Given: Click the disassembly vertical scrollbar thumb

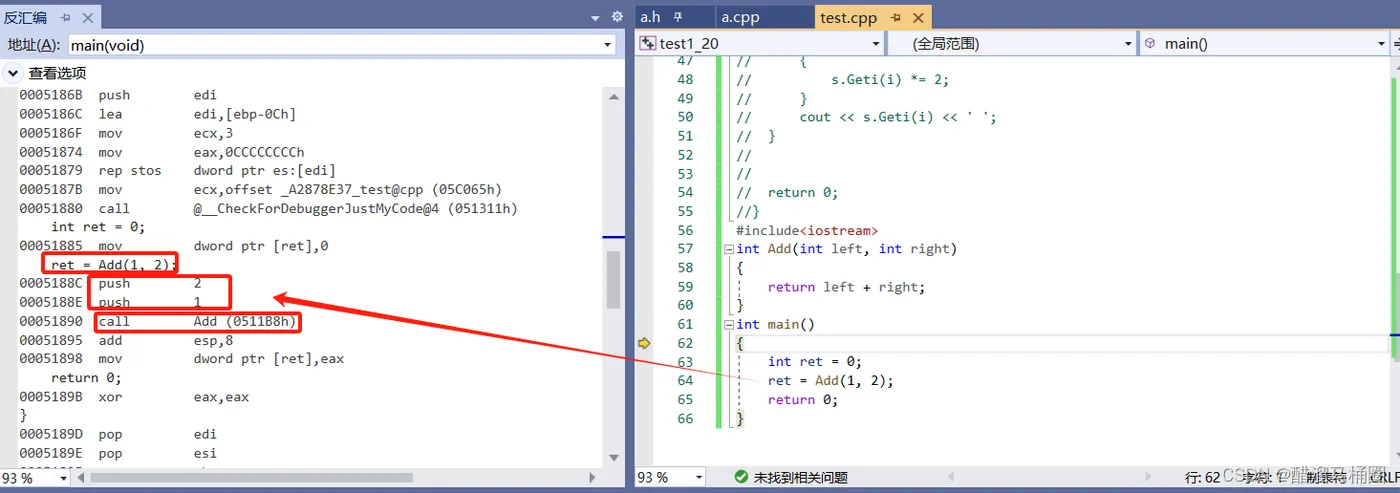Looking at the screenshot, I should tap(614, 279).
